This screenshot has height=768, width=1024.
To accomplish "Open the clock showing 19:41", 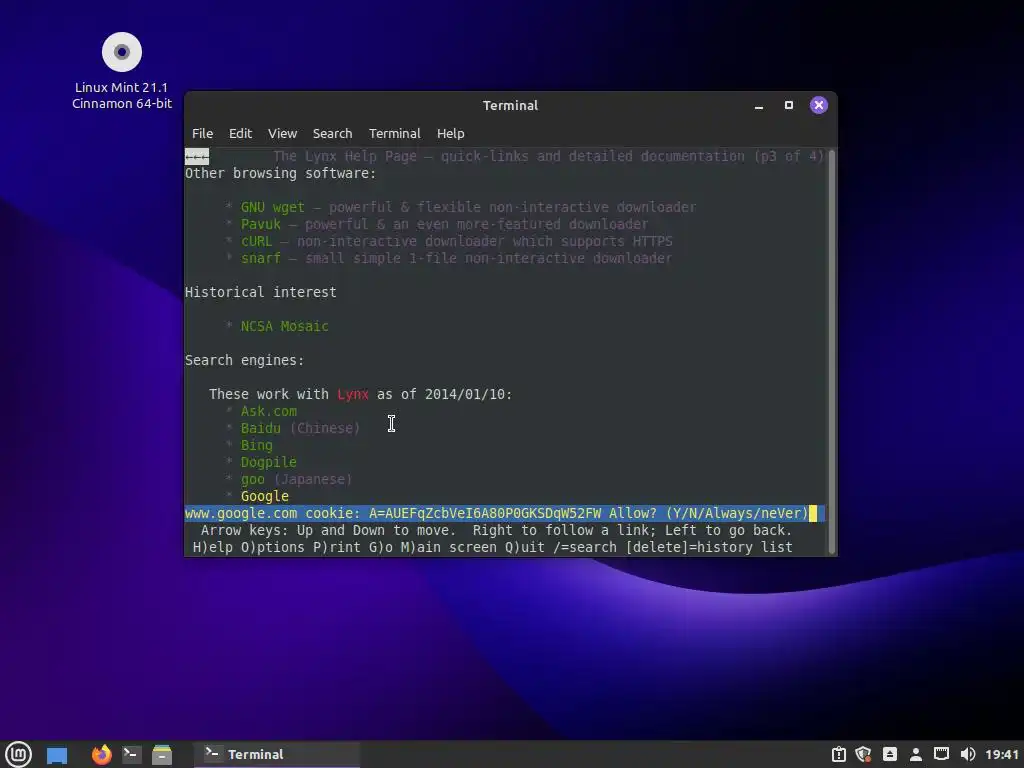I will 1002,754.
